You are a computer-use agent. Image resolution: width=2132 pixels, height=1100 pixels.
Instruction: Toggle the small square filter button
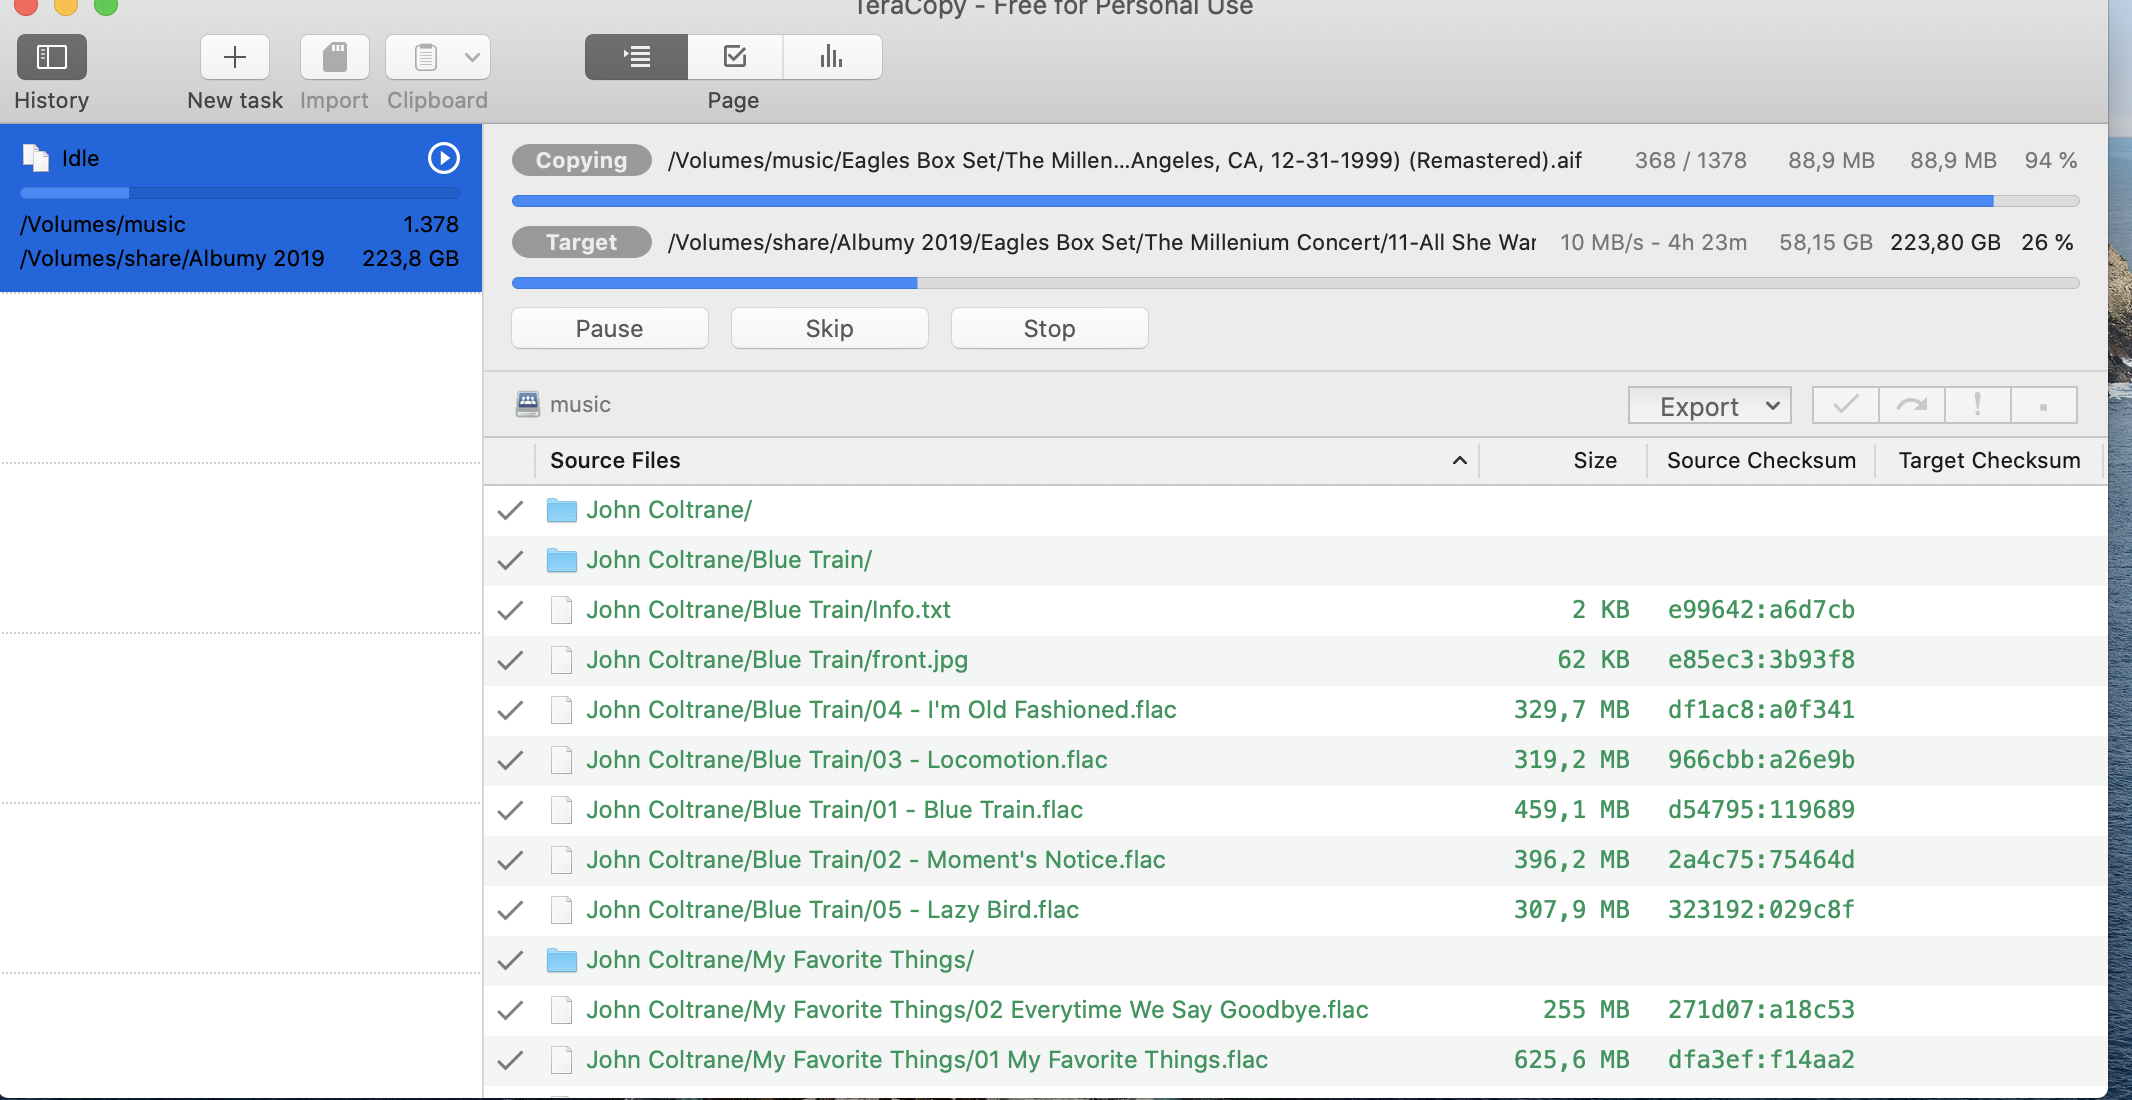(x=2043, y=405)
